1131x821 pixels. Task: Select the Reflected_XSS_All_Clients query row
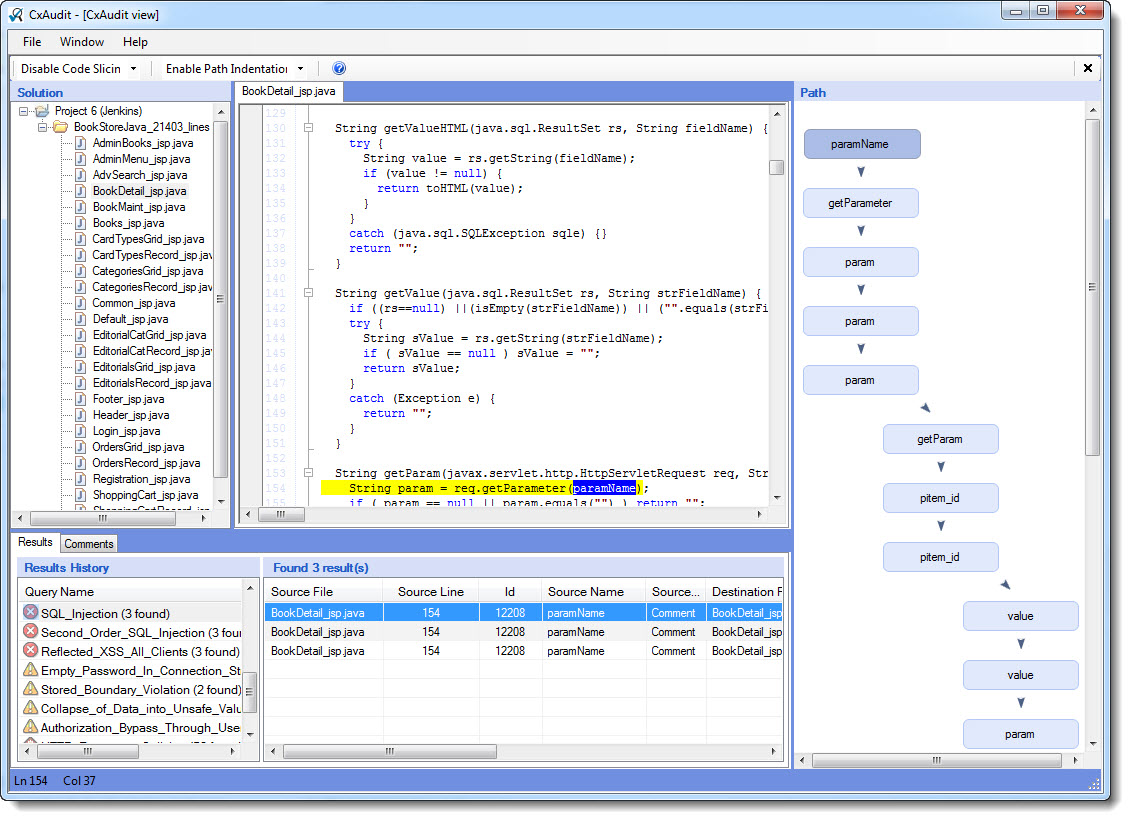(x=140, y=651)
